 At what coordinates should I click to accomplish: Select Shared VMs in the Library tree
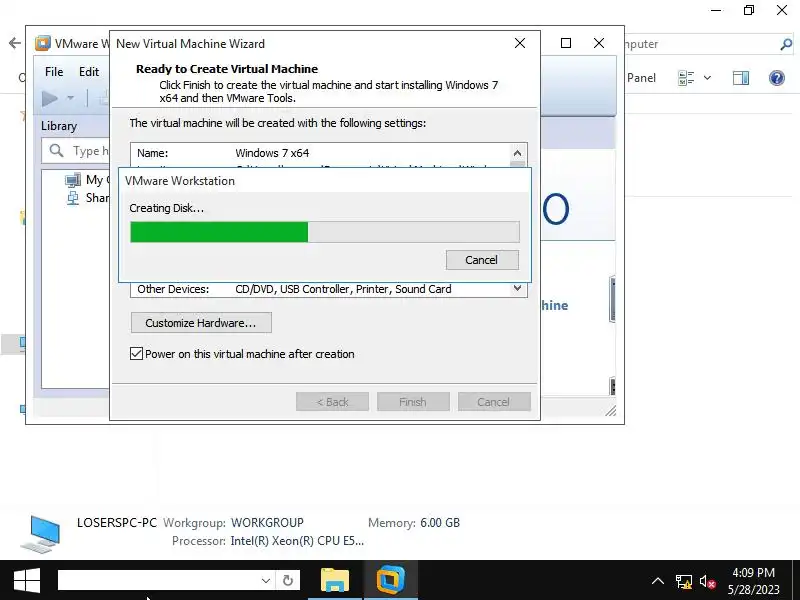click(87, 198)
